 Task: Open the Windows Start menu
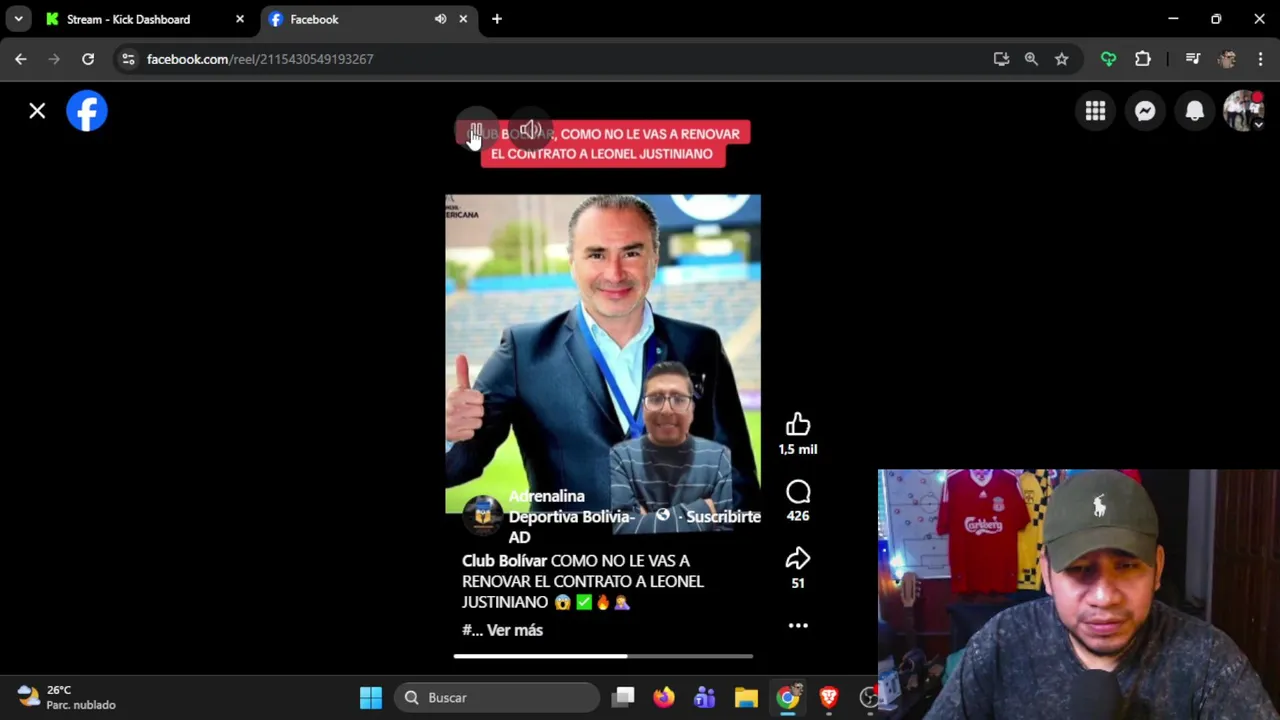(371, 697)
